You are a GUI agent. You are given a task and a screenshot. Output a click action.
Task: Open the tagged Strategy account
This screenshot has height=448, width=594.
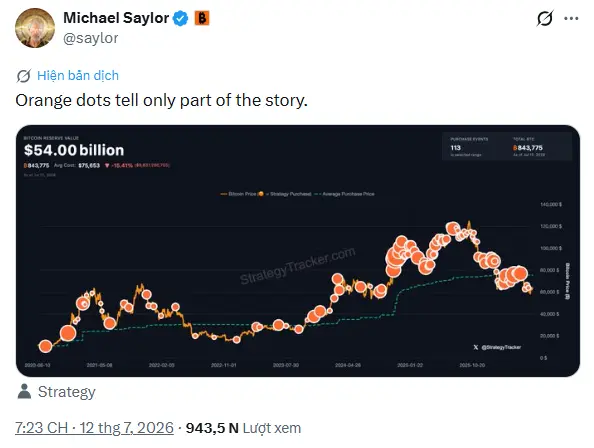tap(67, 392)
